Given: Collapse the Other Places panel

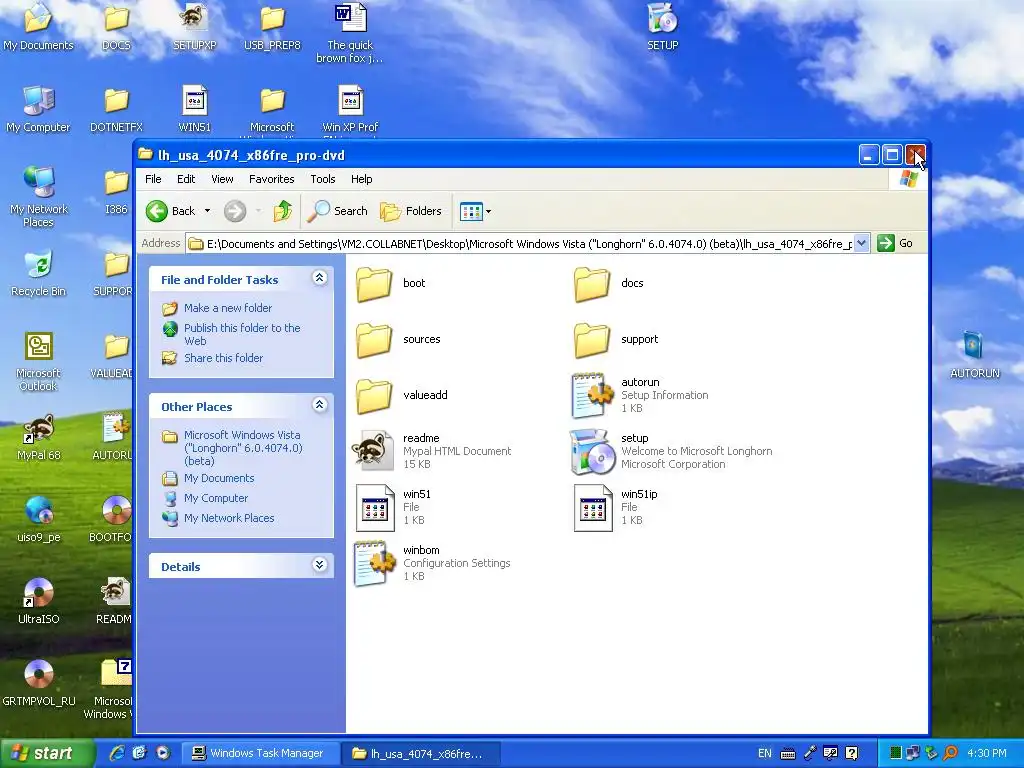Looking at the screenshot, I should click(319, 405).
